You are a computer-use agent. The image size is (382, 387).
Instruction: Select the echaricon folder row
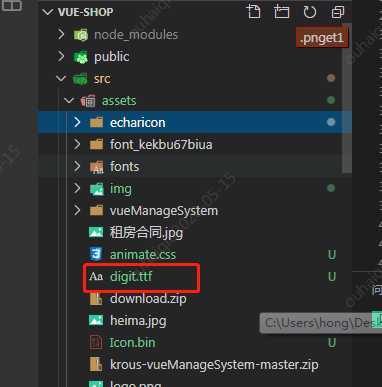coord(195,122)
